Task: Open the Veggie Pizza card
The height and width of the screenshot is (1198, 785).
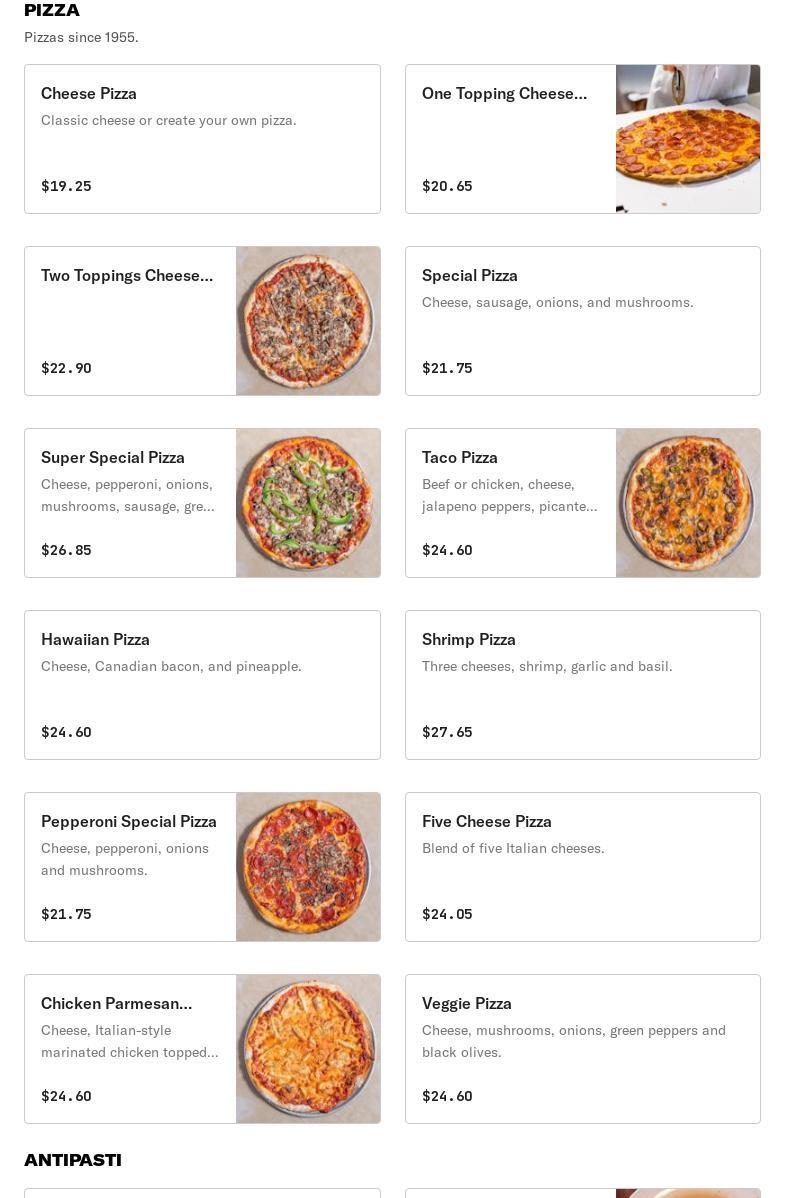Action: click(582, 1049)
